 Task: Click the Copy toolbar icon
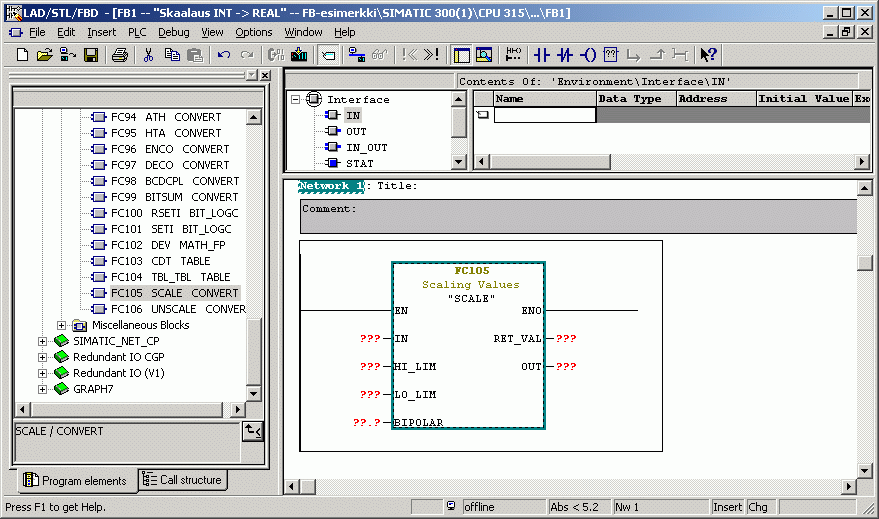click(172, 55)
